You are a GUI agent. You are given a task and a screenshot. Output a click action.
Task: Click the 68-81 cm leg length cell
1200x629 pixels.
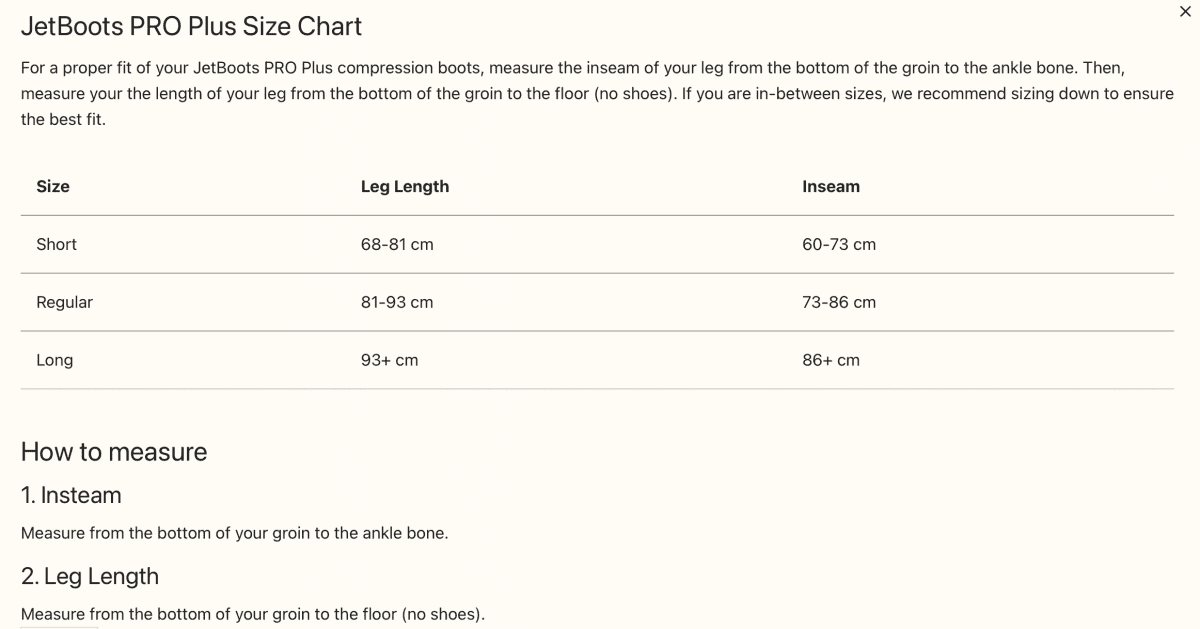tap(397, 244)
